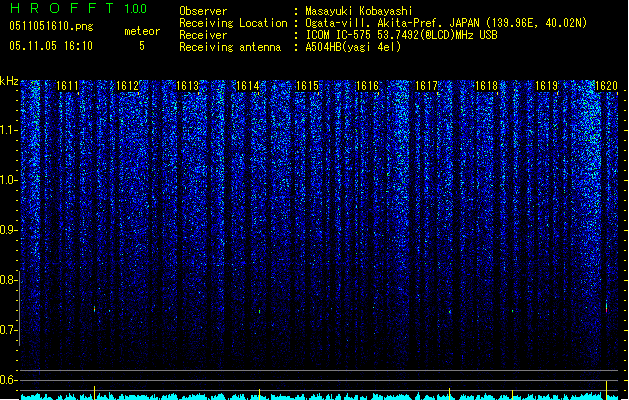Click the vertical gray range bar near 0.8
Image resolution: width=629 pixels, height=400 pixels.
coord(19,309)
